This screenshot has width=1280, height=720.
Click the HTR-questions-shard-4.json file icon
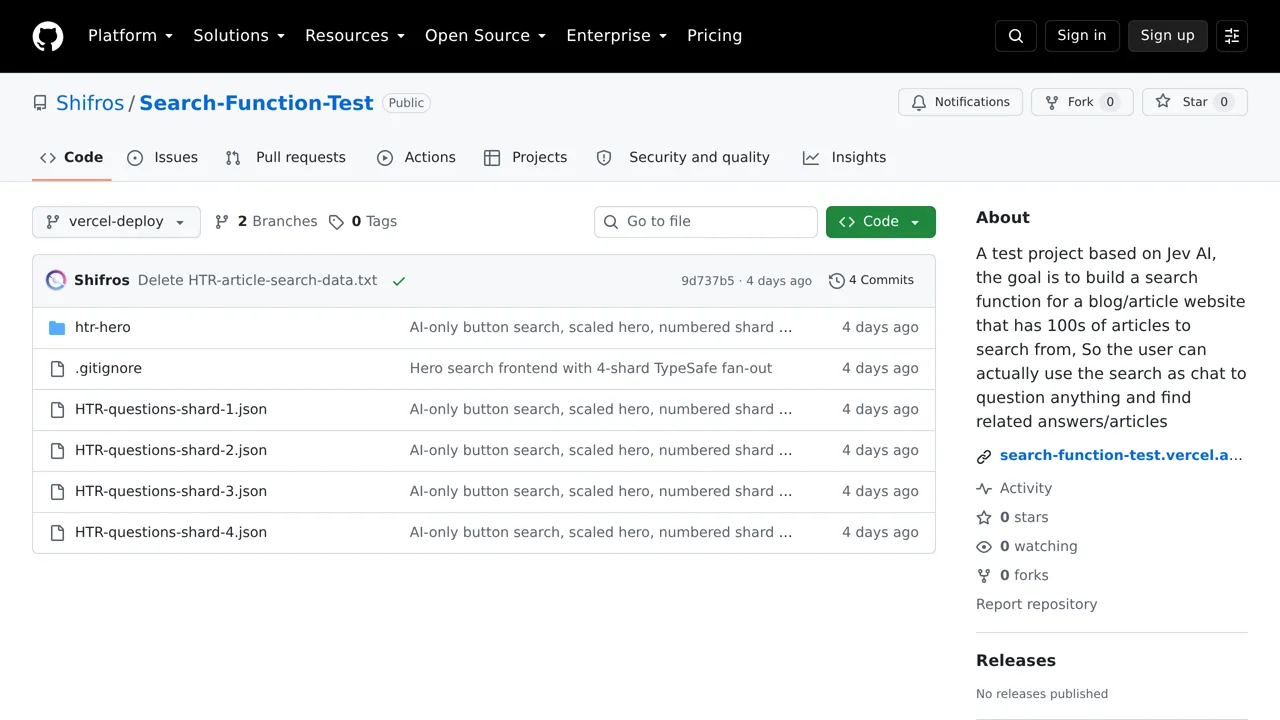57,532
